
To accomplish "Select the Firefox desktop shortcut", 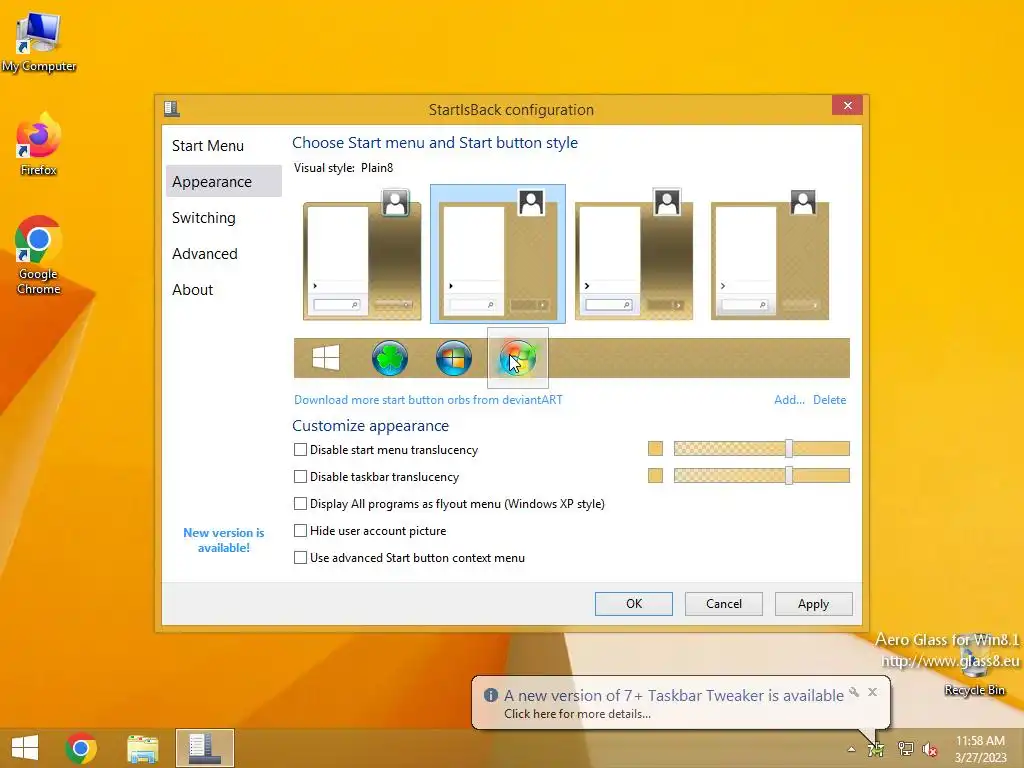I will coord(39,145).
